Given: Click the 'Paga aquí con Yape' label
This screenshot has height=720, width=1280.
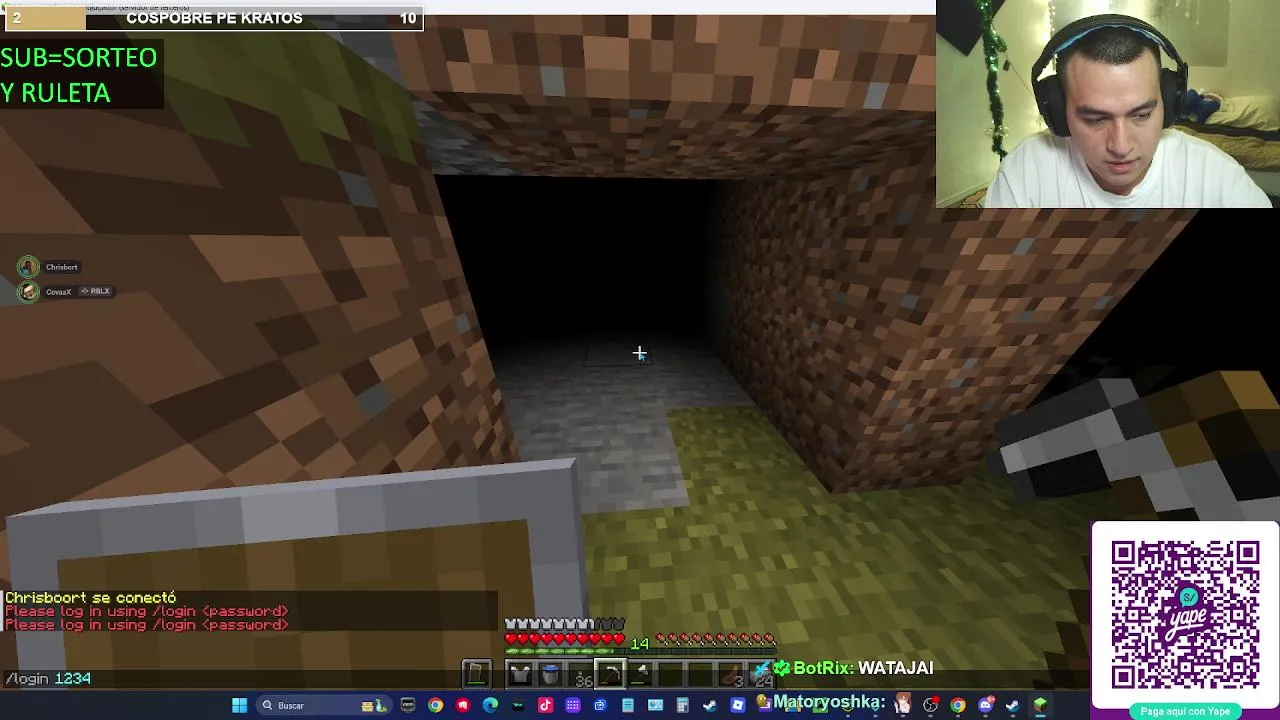Looking at the screenshot, I should (x=1185, y=711).
